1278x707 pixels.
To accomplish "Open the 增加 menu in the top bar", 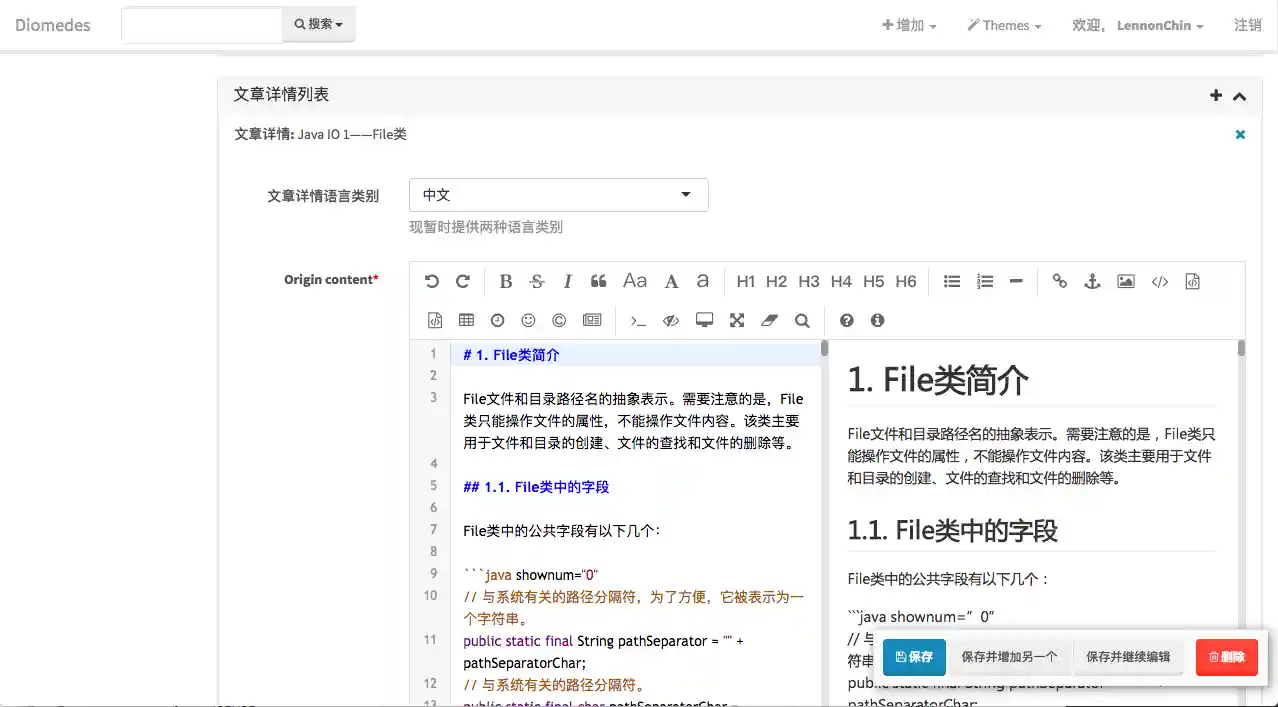I will (907, 25).
